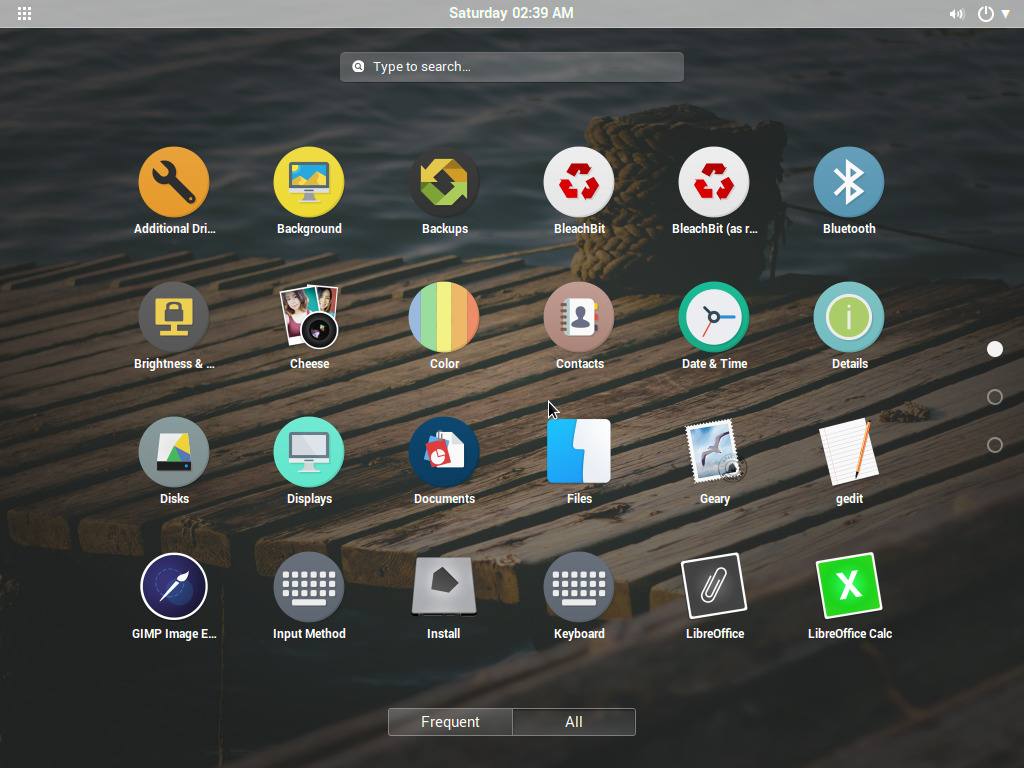Open LibreOffice Calc
Viewport: 1024px width, 768px height.
[x=849, y=586]
